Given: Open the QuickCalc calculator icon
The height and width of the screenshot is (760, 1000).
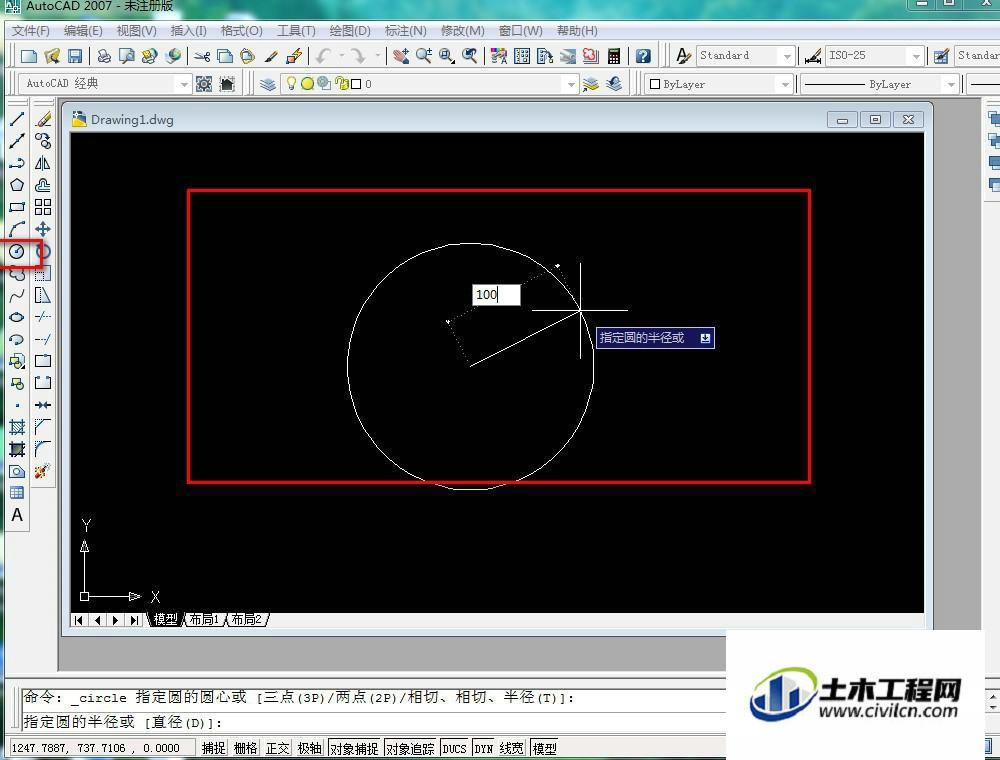Looking at the screenshot, I should 614,56.
